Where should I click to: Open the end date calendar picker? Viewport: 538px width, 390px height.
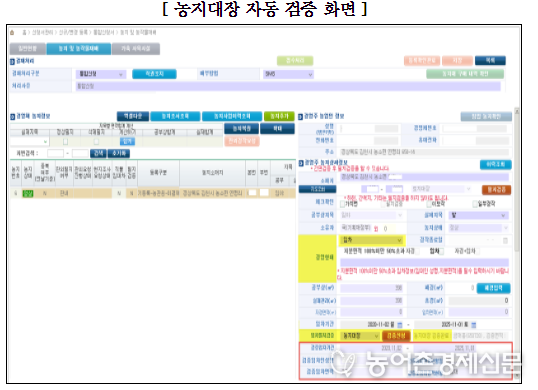474,324
